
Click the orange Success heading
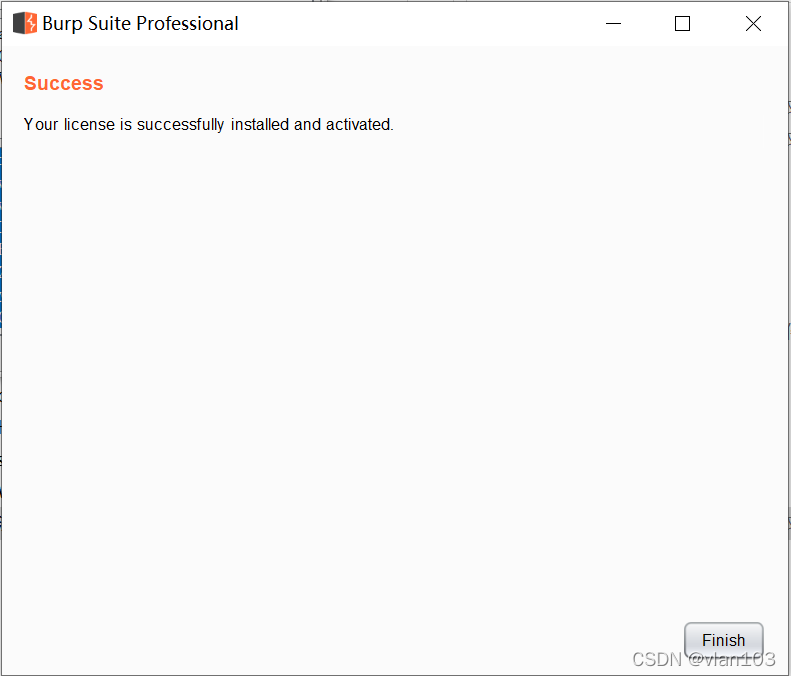64,83
